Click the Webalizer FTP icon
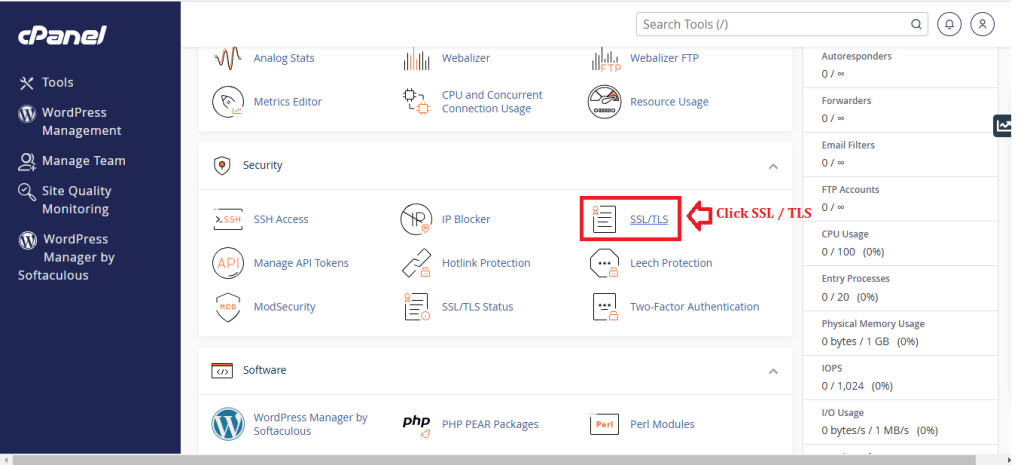 [x=605, y=58]
